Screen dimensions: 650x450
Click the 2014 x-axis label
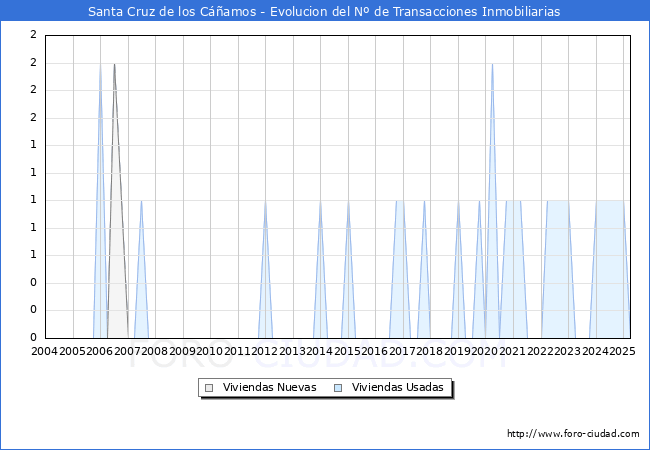(x=320, y=351)
